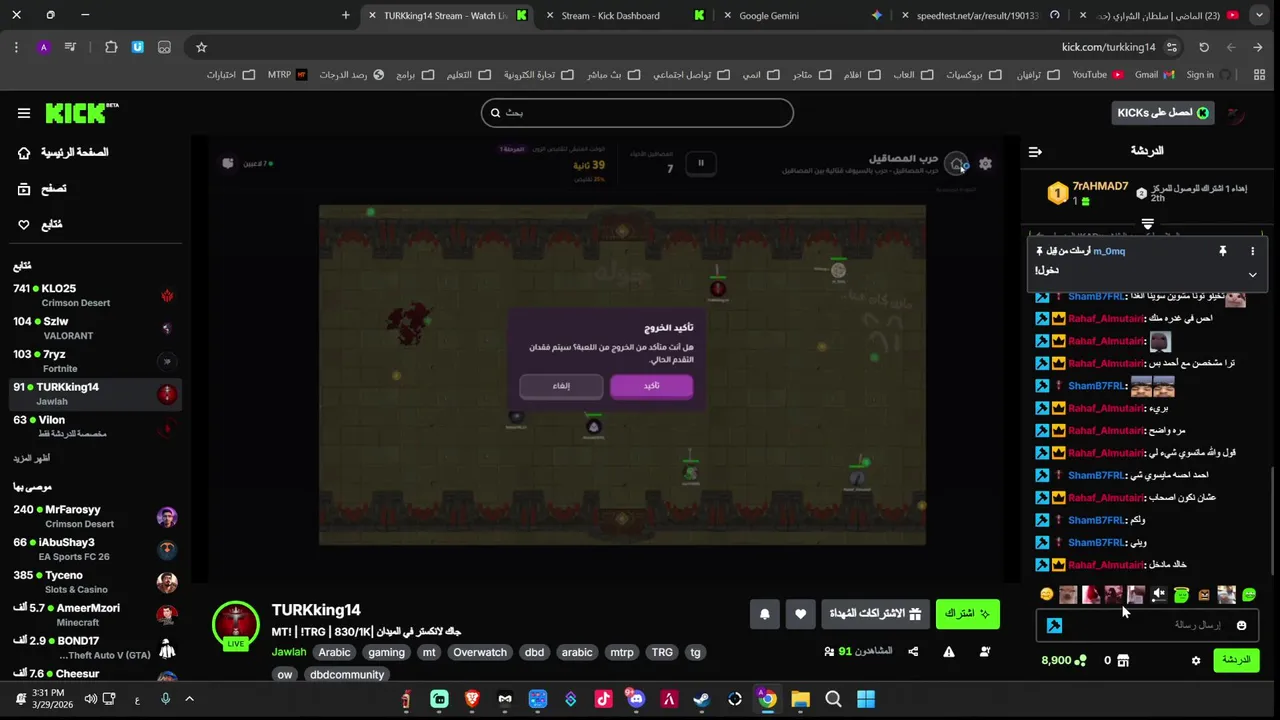Select muted speaker emote in quick emotes
Image resolution: width=1280 pixels, height=720 pixels.
[1159, 595]
